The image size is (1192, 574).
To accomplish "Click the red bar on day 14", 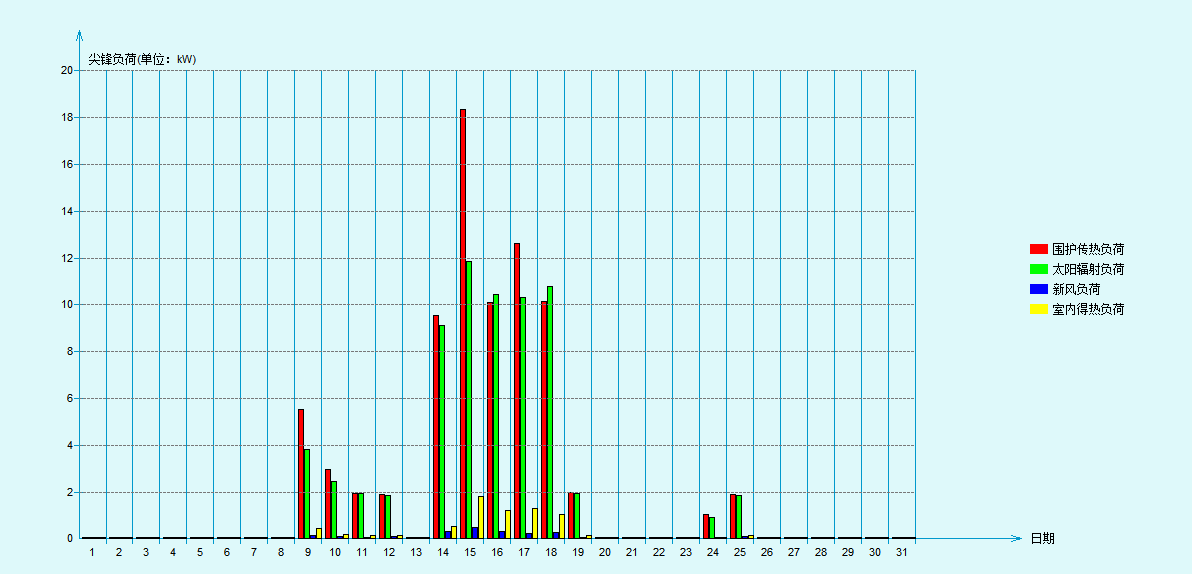I will click(436, 426).
